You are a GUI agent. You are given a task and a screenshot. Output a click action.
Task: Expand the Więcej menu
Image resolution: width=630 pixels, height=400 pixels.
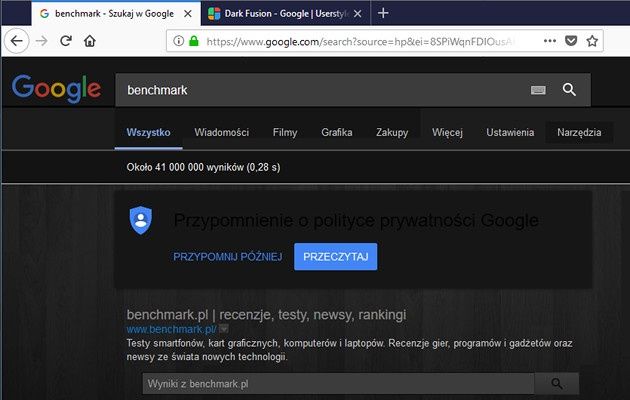click(x=447, y=132)
